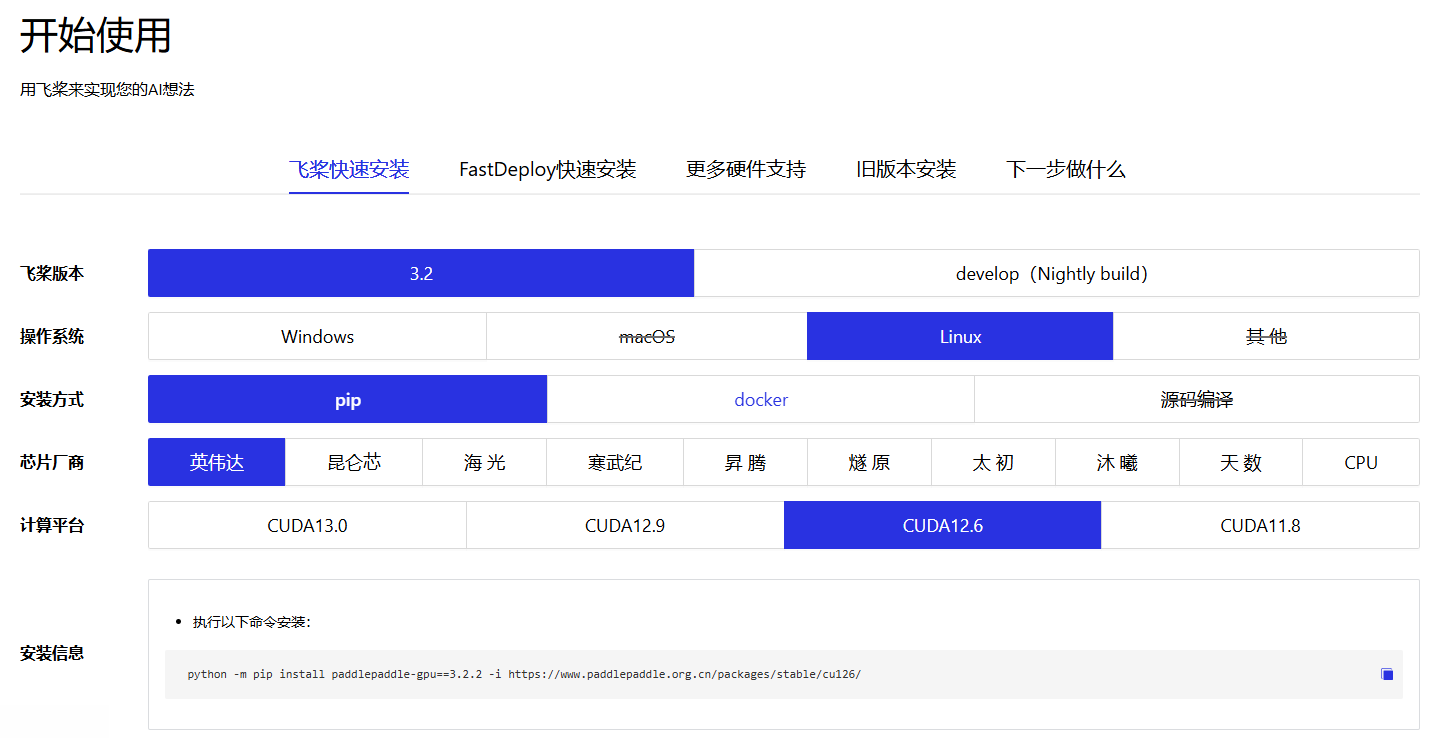Select 昆仑芯 chip vendor
This screenshot has width=1441, height=738.
pyautogui.click(x=354, y=462)
